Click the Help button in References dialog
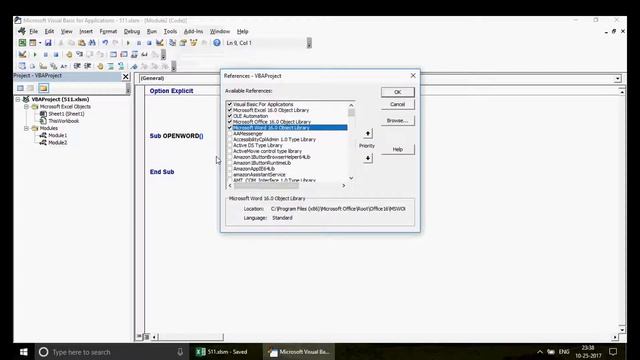The image size is (640, 360). point(398,149)
